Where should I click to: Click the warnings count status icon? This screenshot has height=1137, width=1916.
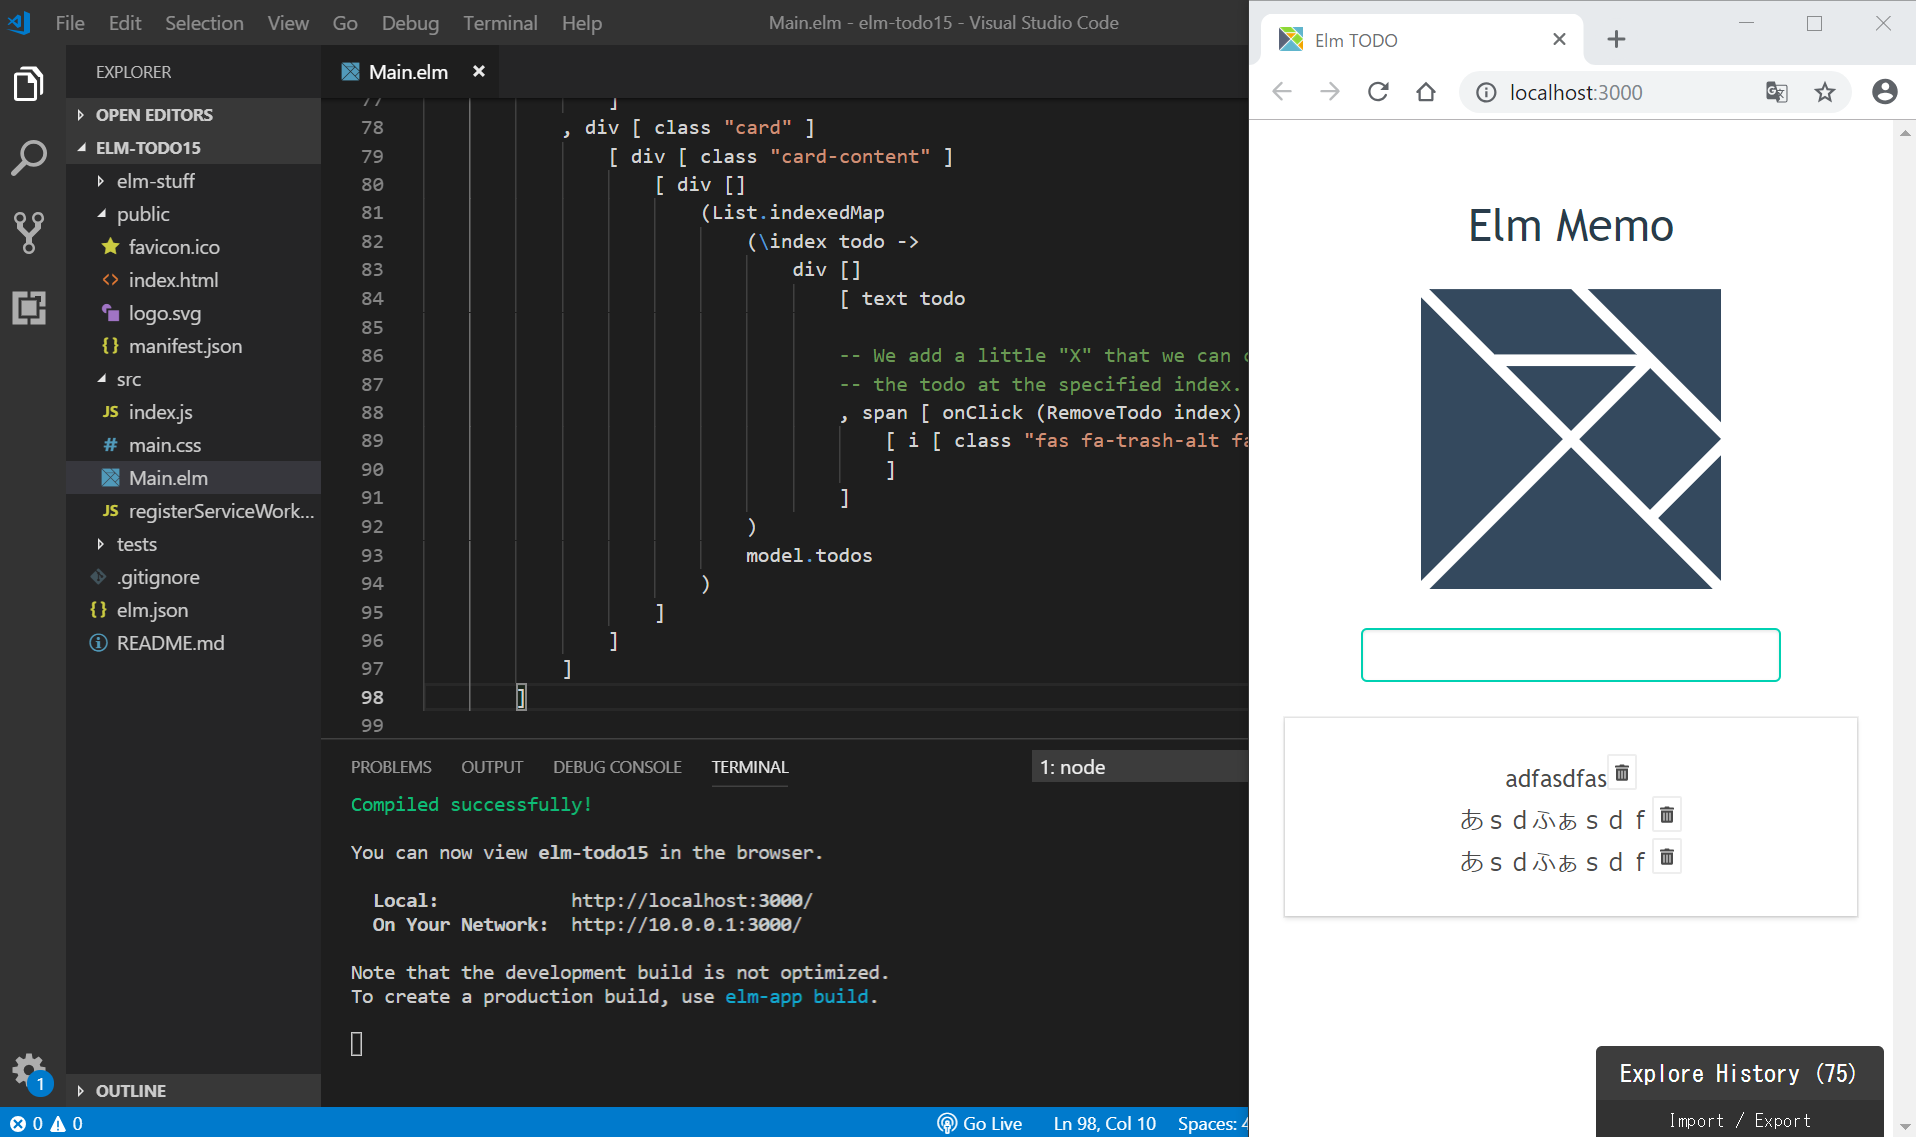(67, 1123)
